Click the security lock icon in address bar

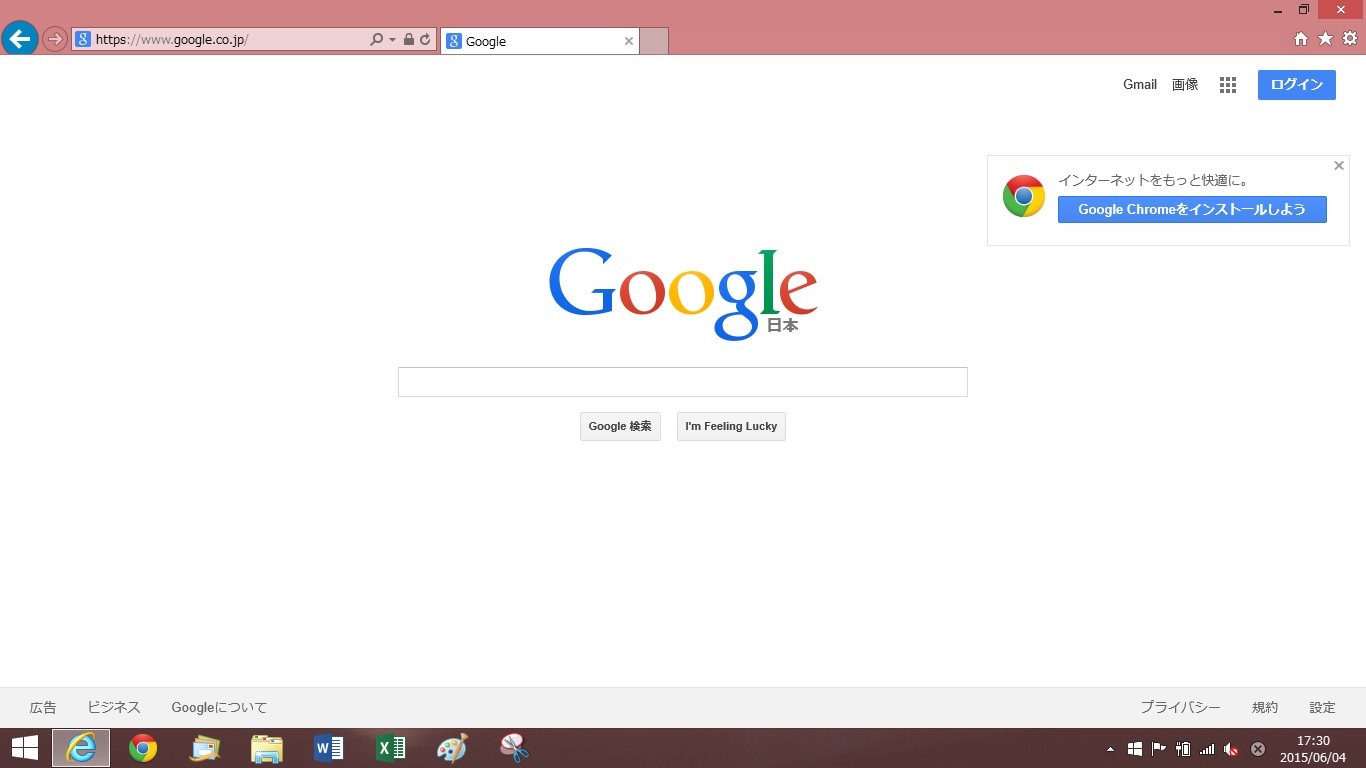point(409,40)
